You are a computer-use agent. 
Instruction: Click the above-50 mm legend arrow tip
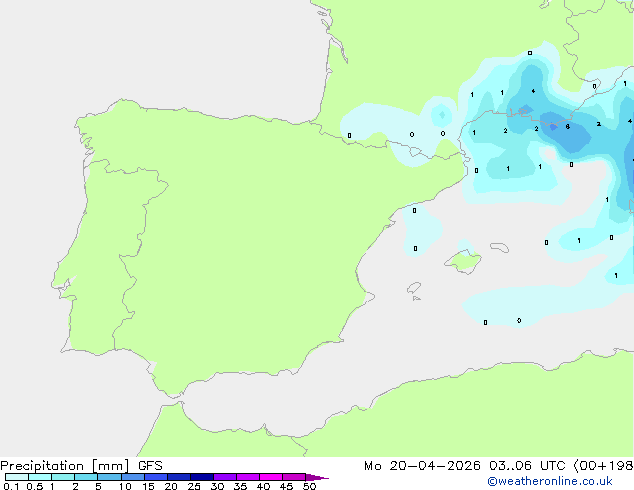pos(317,477)
